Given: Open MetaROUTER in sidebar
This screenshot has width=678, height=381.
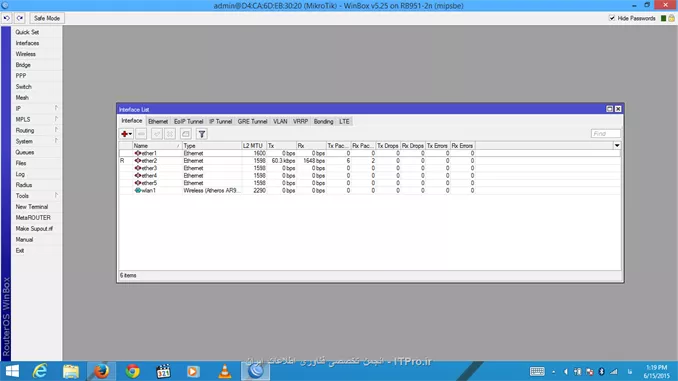Looking at the screenshot, I should click(33, 218).
